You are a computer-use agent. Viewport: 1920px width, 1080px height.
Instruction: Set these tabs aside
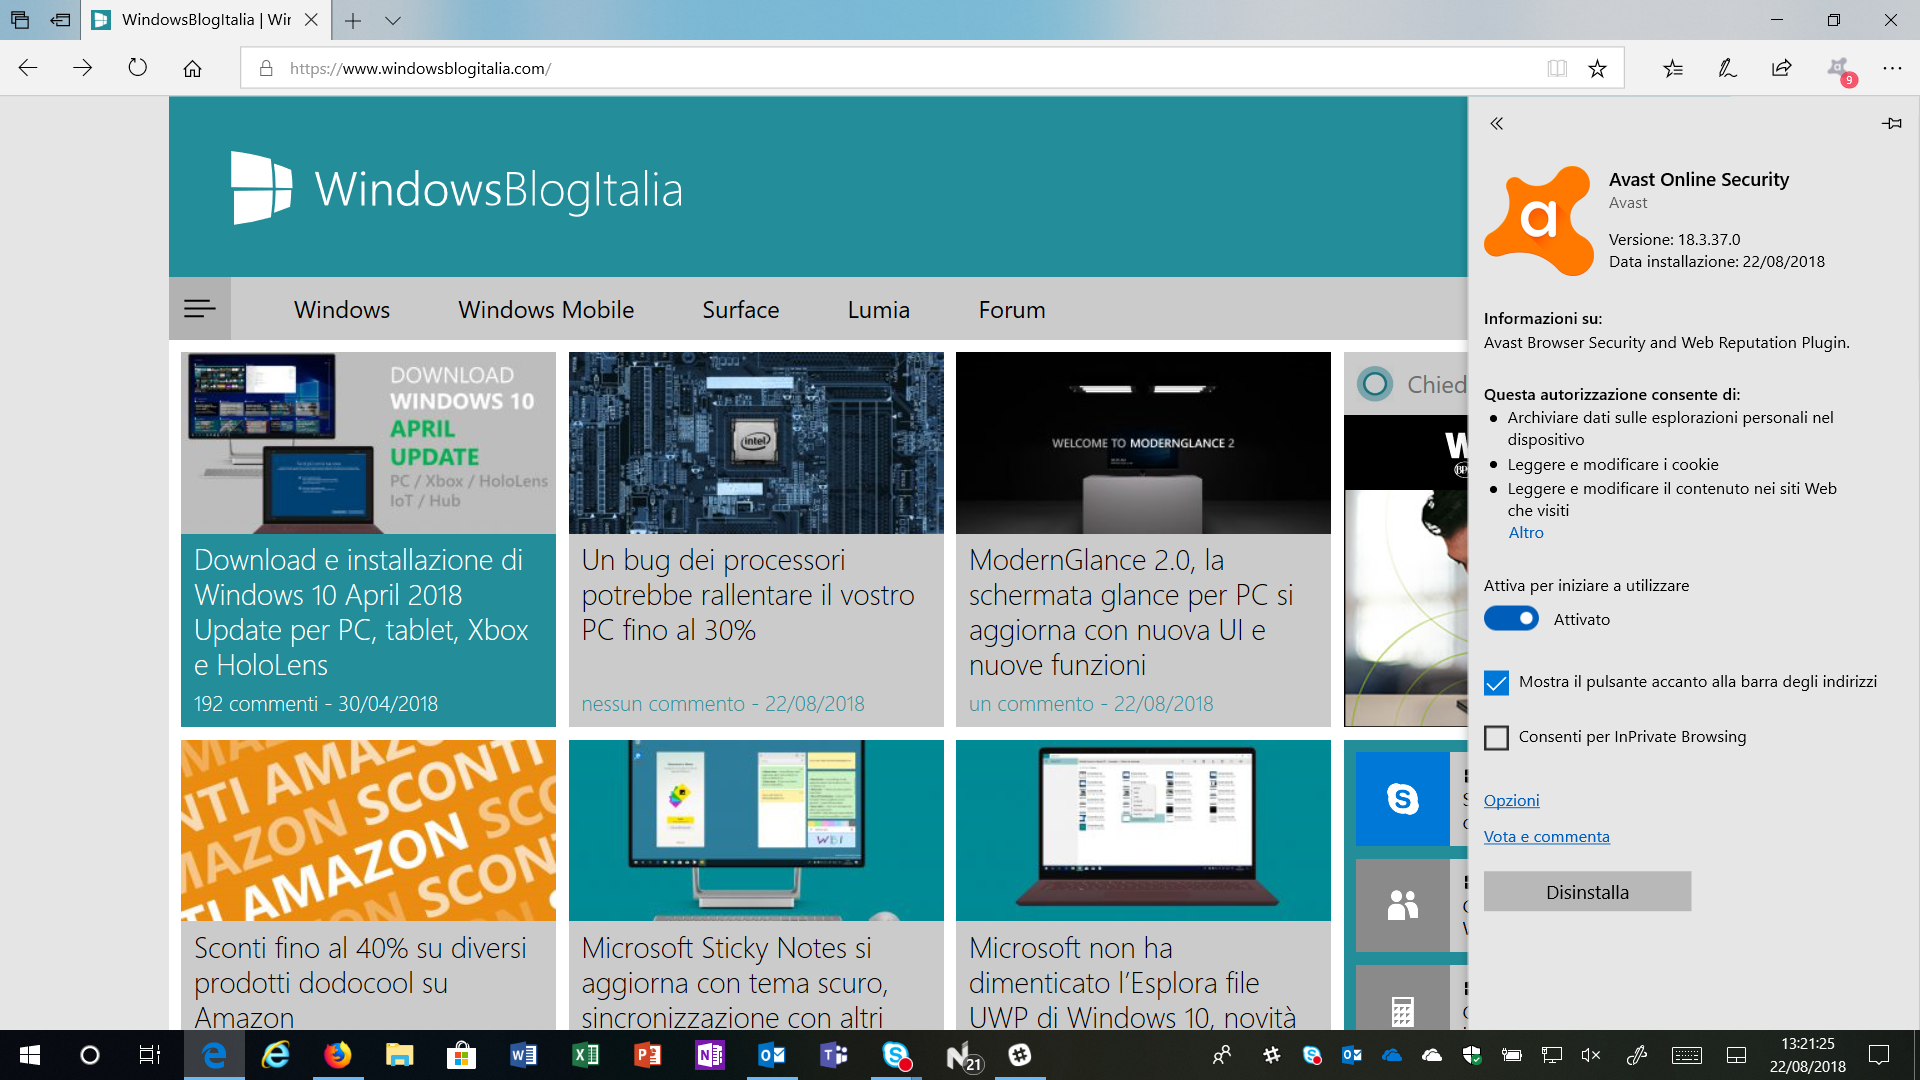click(61, 20)
